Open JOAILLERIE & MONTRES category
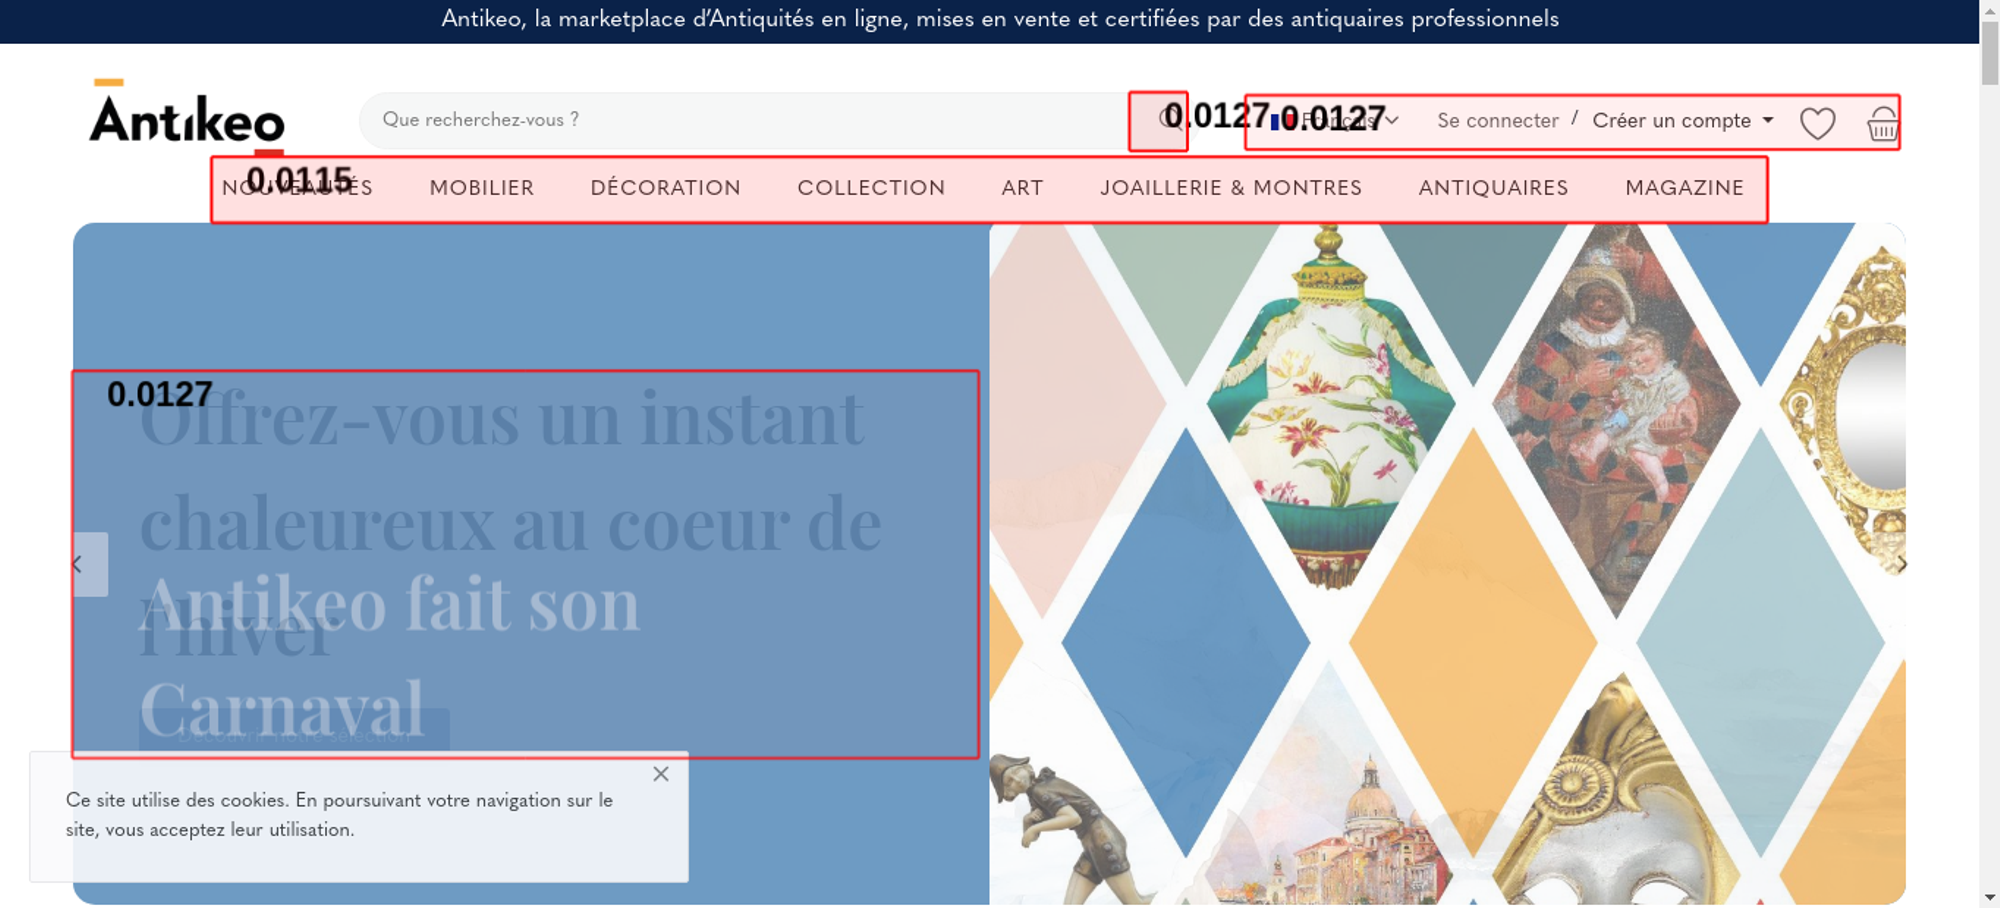 point(1231,188)
